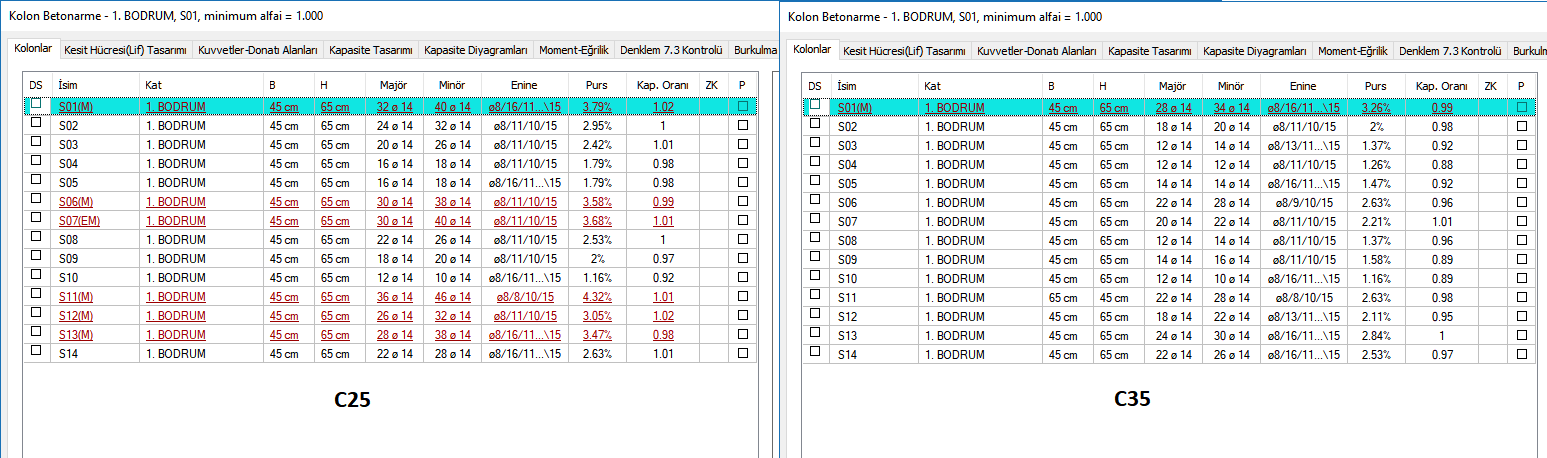The width and height of the screenshot is (1547, 458).
Task: Select Denklem 7.3 Kontrolü tab in right window
Action: [1450, 51]
